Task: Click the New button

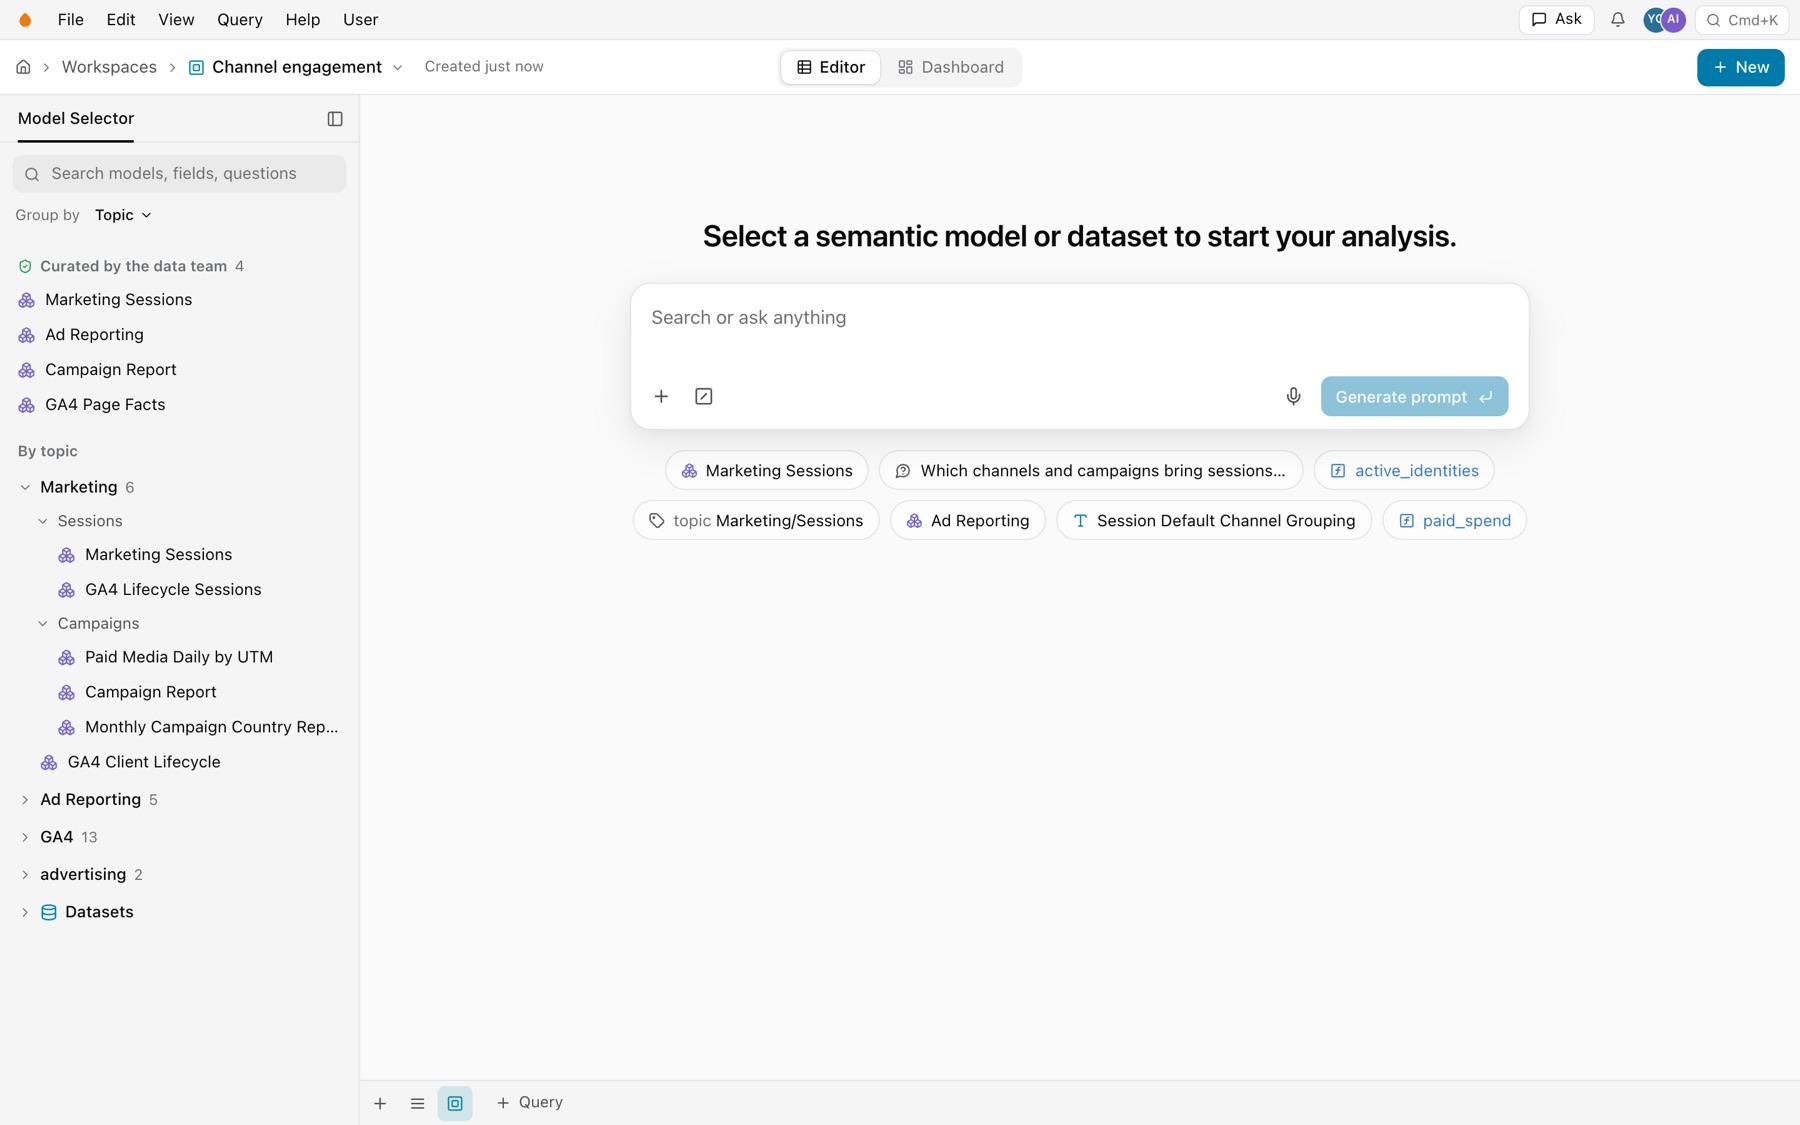Action: [x=1740, y=67]
